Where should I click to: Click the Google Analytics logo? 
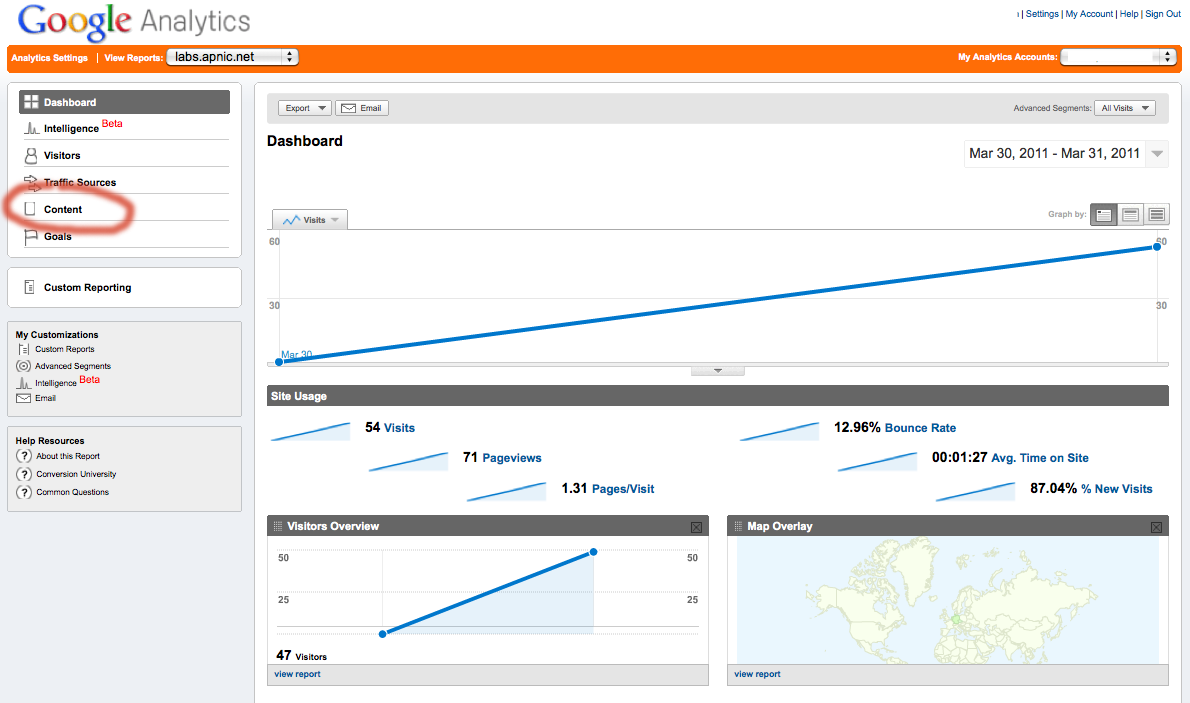tap(134, 22)
